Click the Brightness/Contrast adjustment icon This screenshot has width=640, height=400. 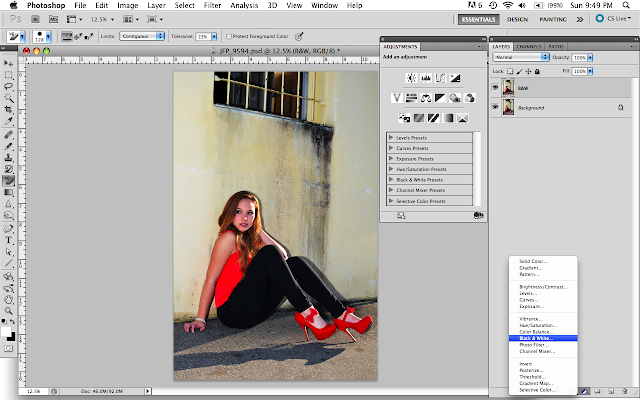(x=410, y=77)
